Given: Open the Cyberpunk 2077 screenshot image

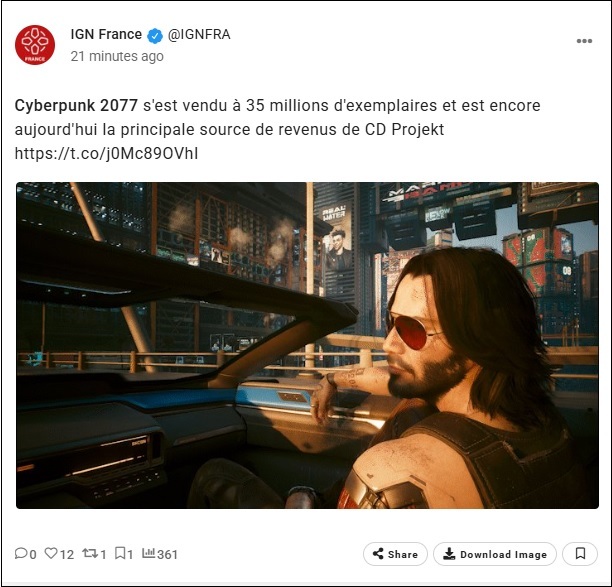Looking at the screenshot, I should click(x=307, y=345).
